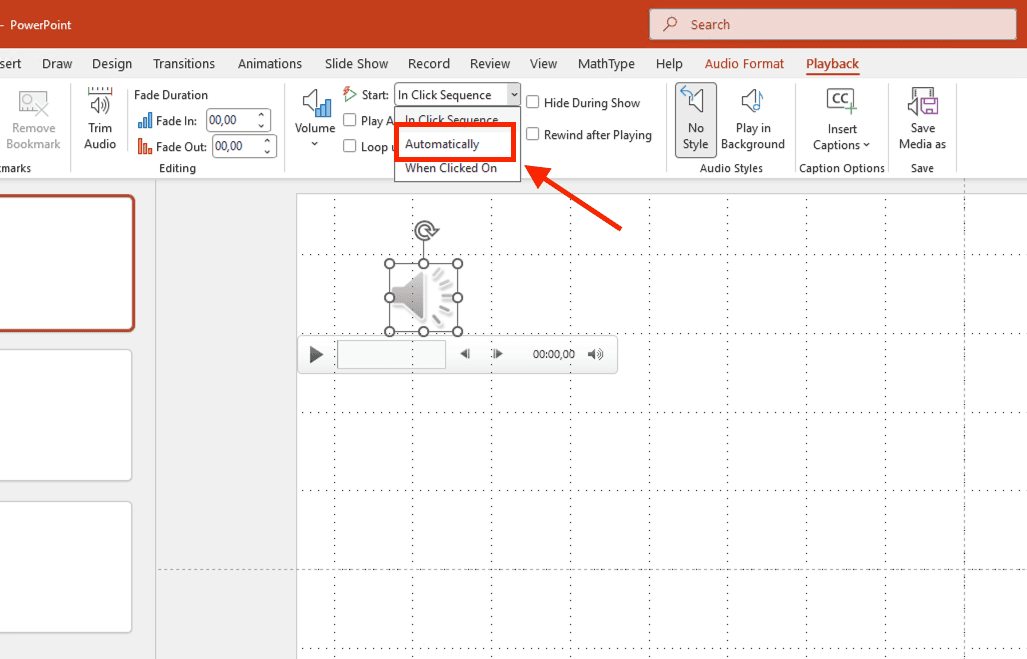
Task: Open the Design tab
Action: point(112,64)
